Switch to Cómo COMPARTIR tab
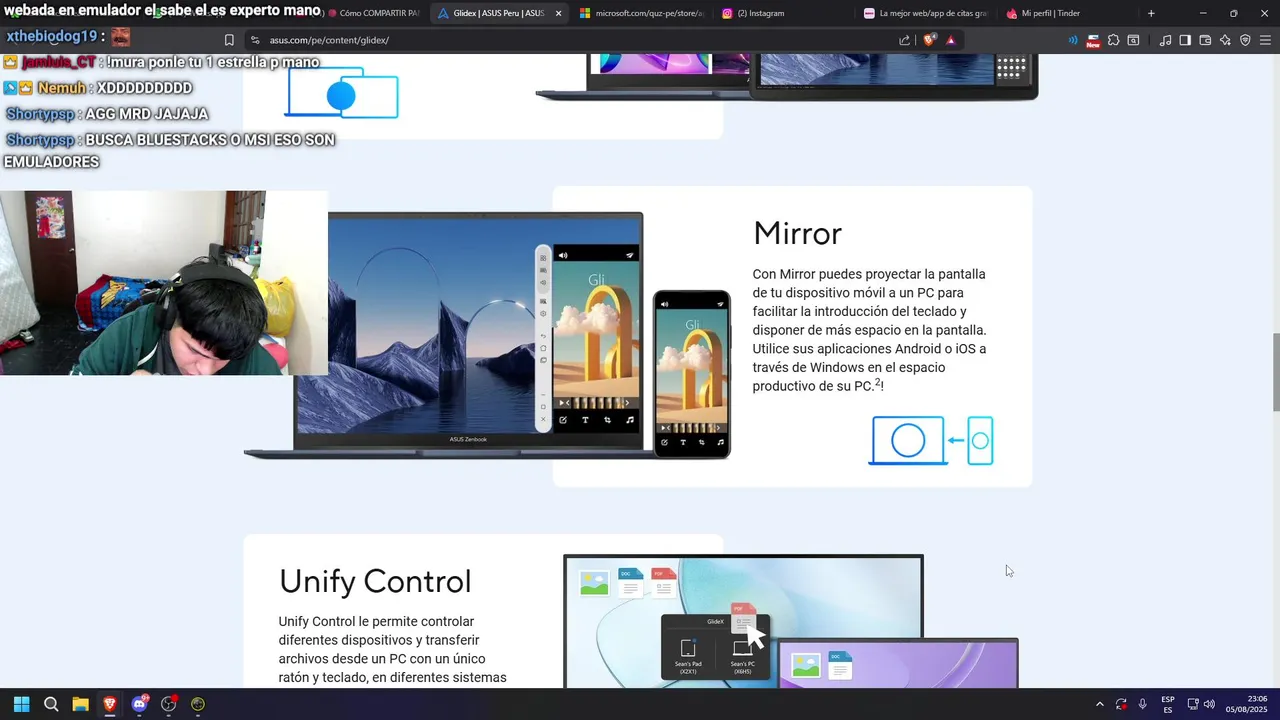 point(375,13)
